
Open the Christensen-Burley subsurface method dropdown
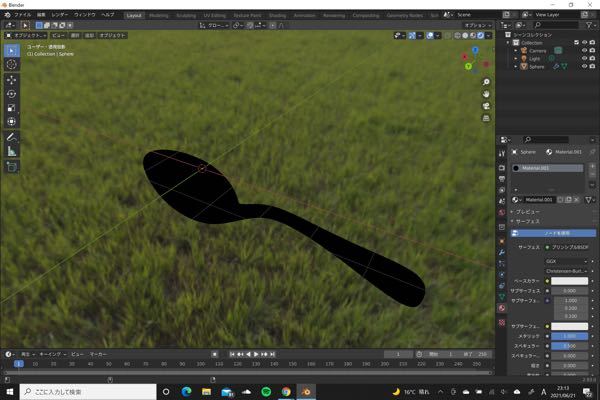coord(566,271)
